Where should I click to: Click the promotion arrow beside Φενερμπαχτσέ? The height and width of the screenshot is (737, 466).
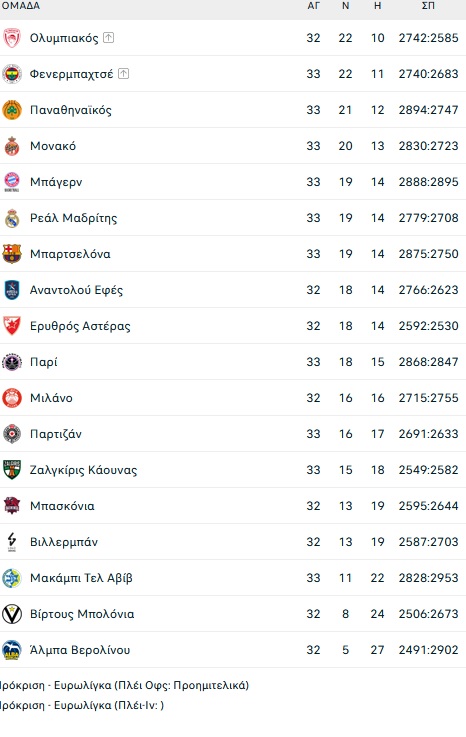pyautogui.click(x=123, y=73)
